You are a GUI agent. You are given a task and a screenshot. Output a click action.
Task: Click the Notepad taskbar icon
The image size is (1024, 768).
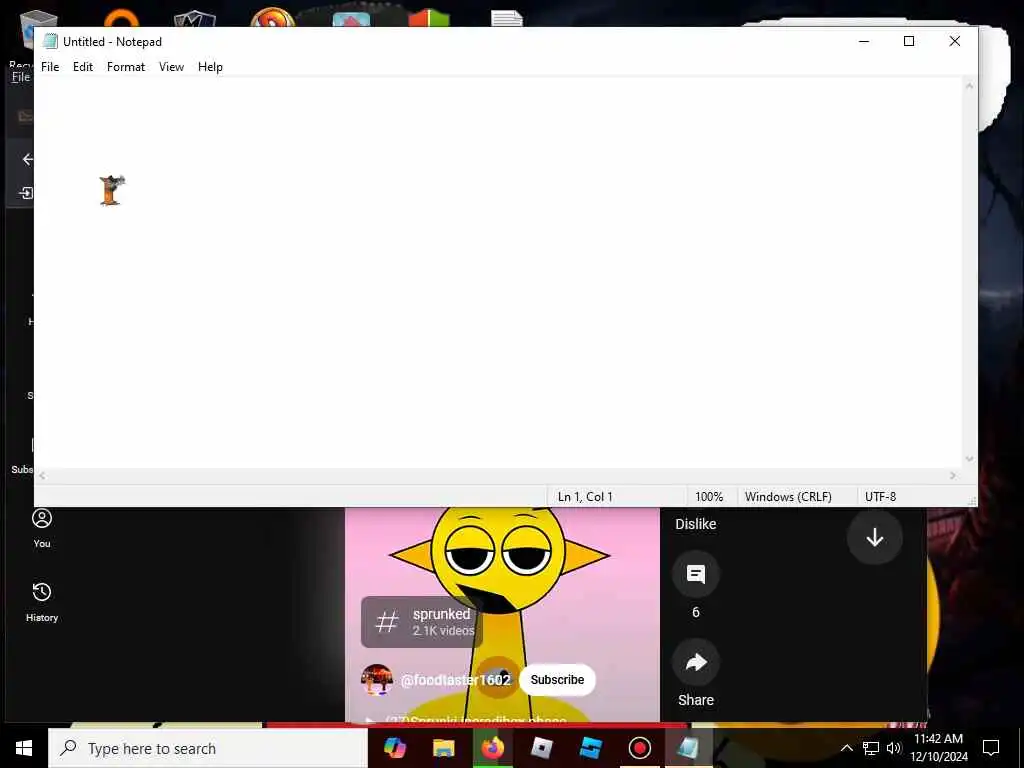[688, 748]
